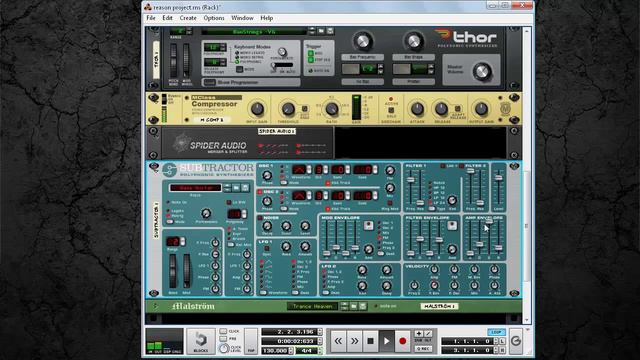Click Subtractor Osc 1 Waveform stepper
This screenshot has height=360, width=640.
309,169
